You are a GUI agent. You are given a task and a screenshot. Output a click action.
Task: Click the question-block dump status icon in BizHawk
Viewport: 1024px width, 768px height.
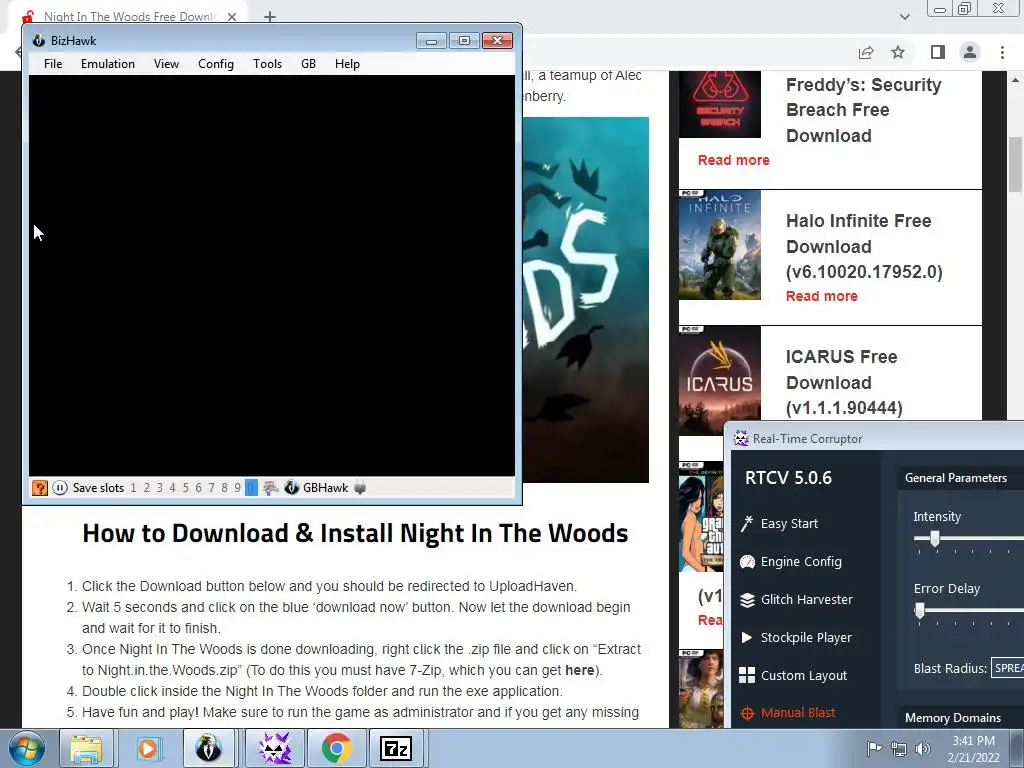click(40, 488)
